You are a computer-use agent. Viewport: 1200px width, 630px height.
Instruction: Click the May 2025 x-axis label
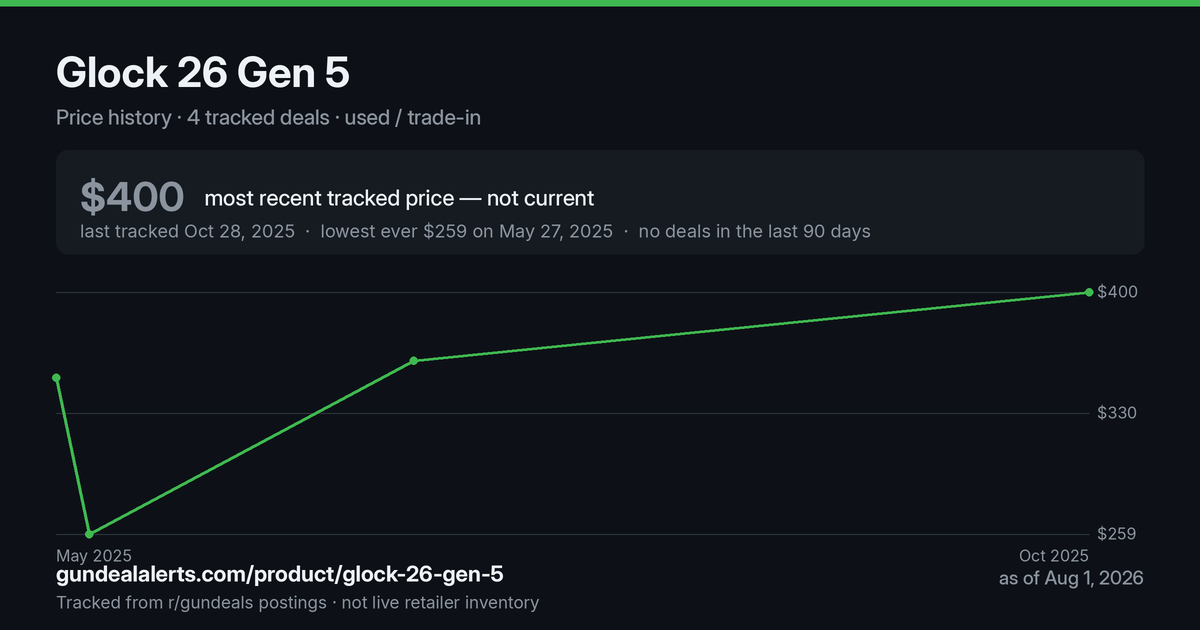[94, 555]
